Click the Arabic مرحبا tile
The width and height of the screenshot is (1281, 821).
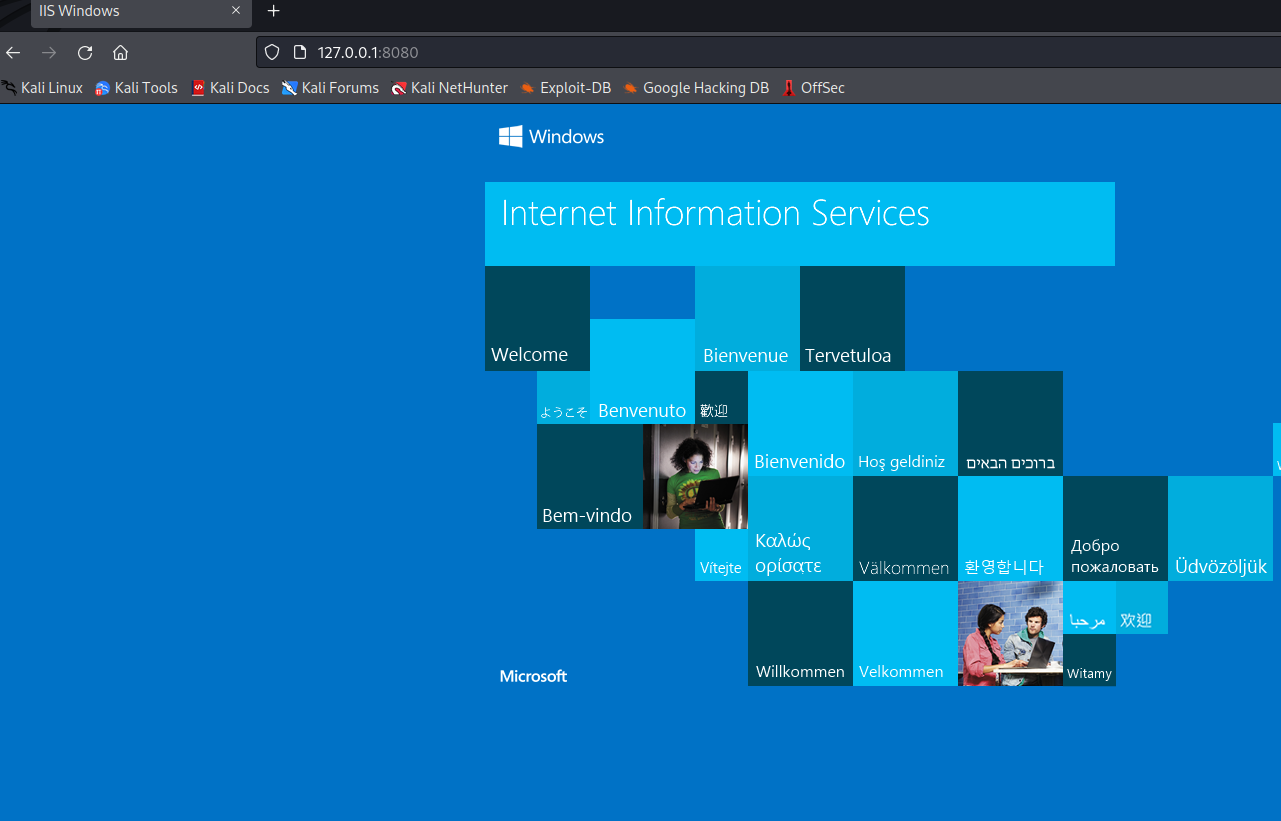1089,608
